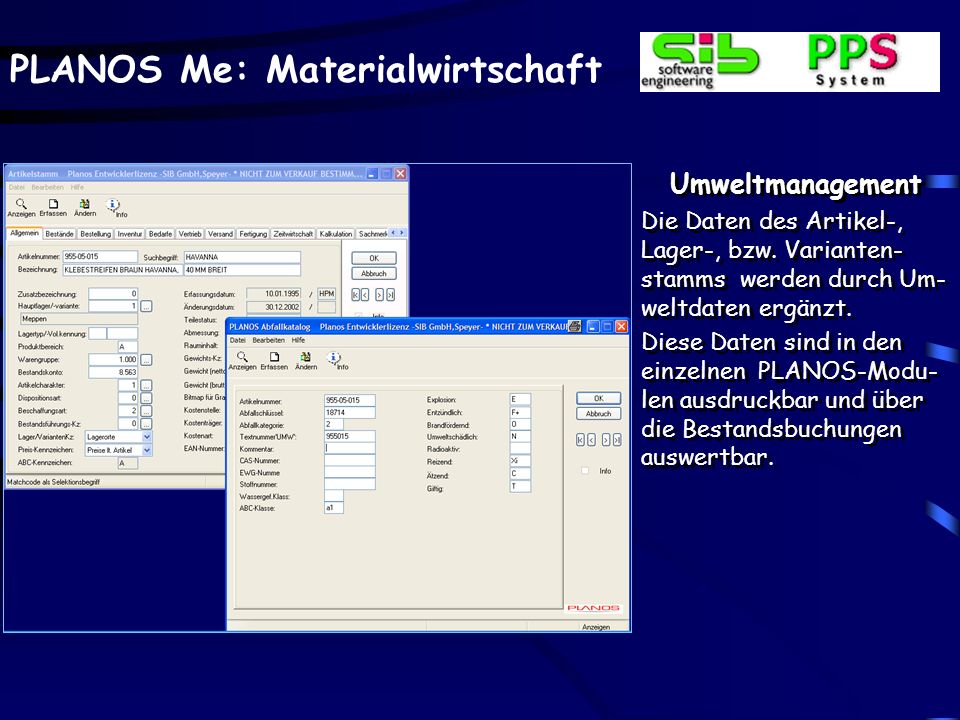Switch to the Zeitwirtschaft tab
This screenshot has height=720, width=960.
293,234
